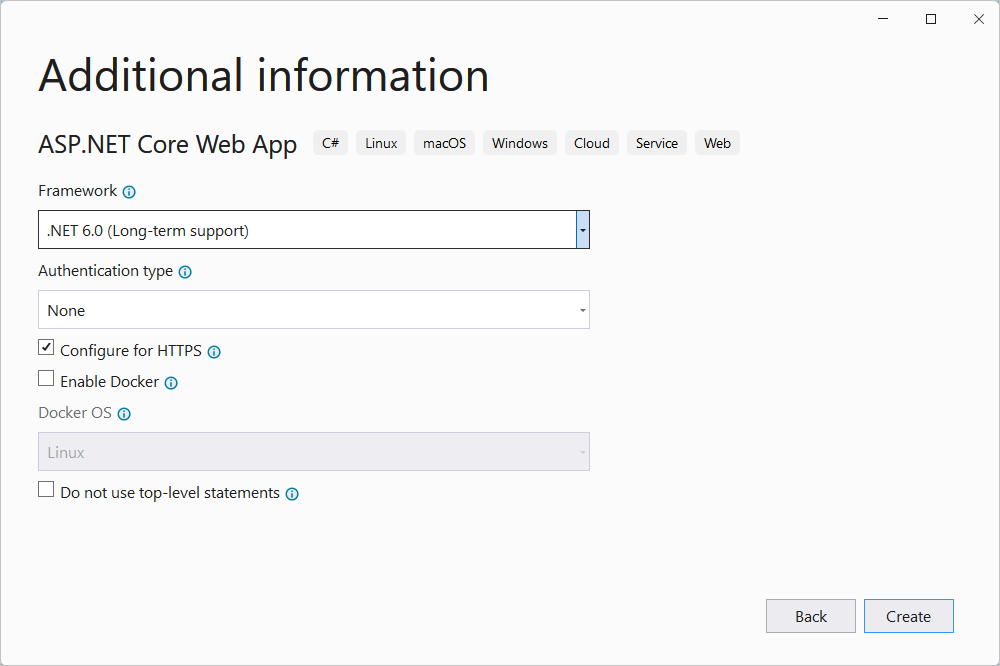The height and width of the screenshot is (666, 1000).
Task: Check Do not use top-level statements
Action: tap(46, 490)
